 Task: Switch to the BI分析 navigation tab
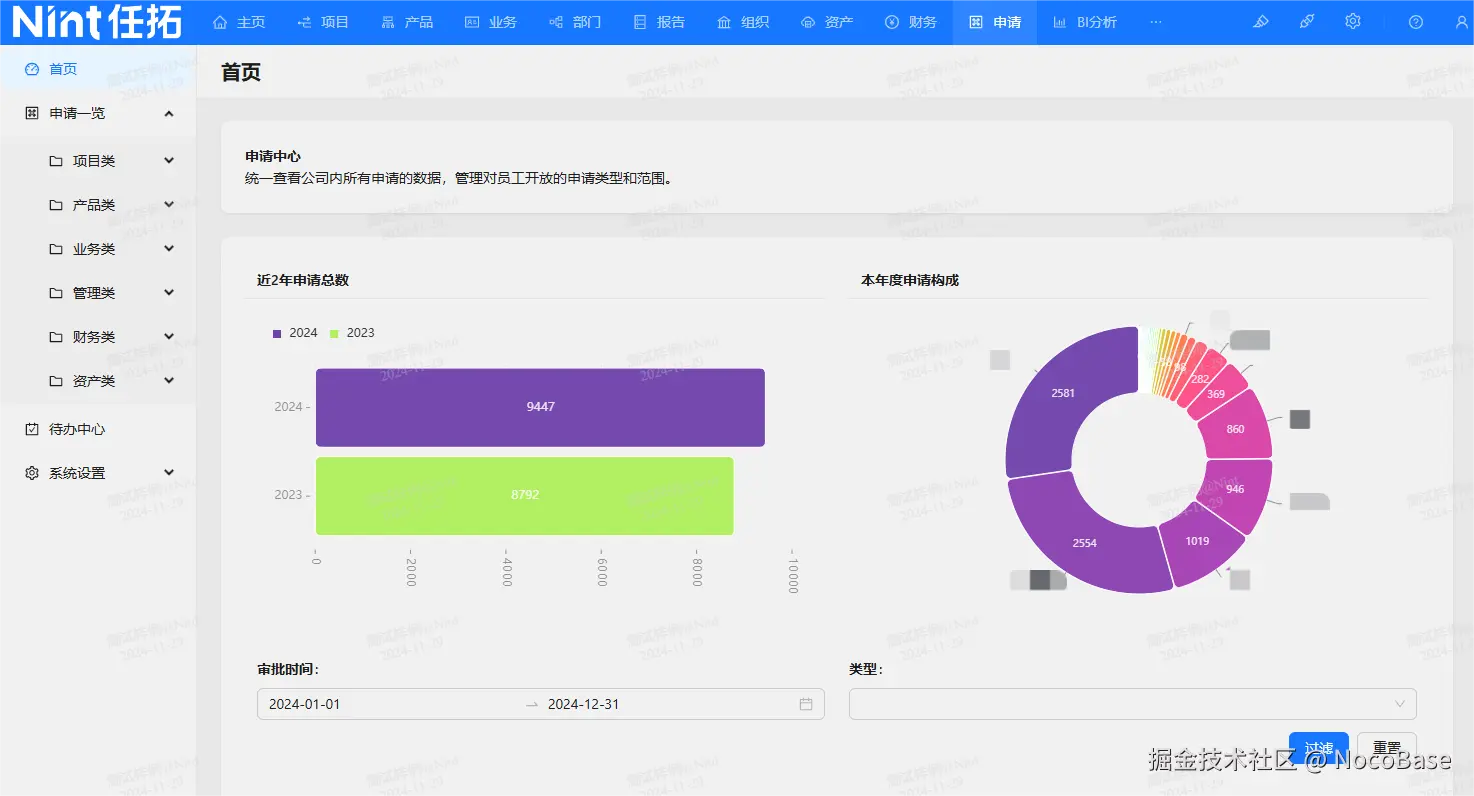(x=1085, y=21)
